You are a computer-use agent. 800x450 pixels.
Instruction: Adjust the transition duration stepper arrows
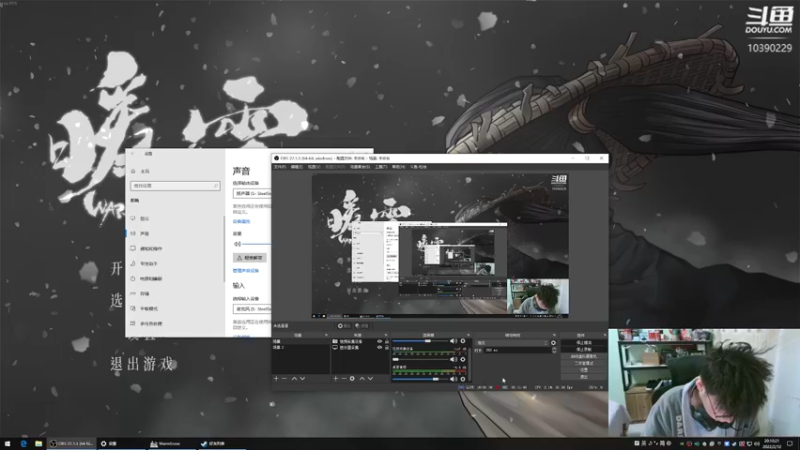554,351
